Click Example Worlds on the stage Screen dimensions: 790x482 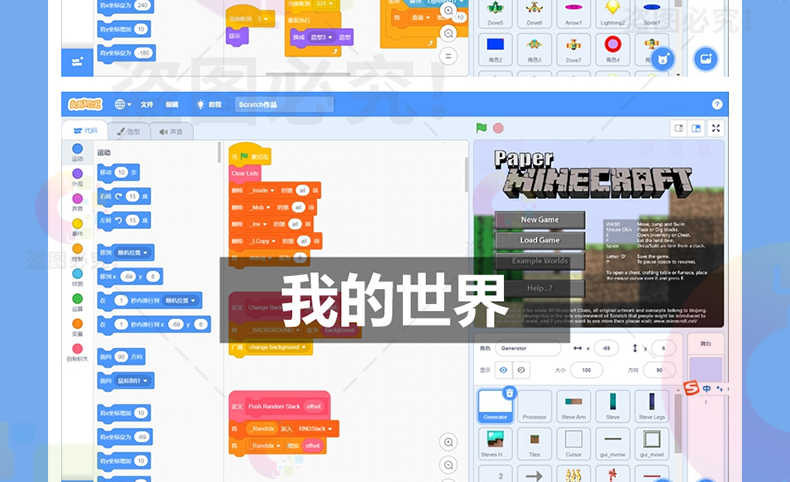(x=540, y=261)
